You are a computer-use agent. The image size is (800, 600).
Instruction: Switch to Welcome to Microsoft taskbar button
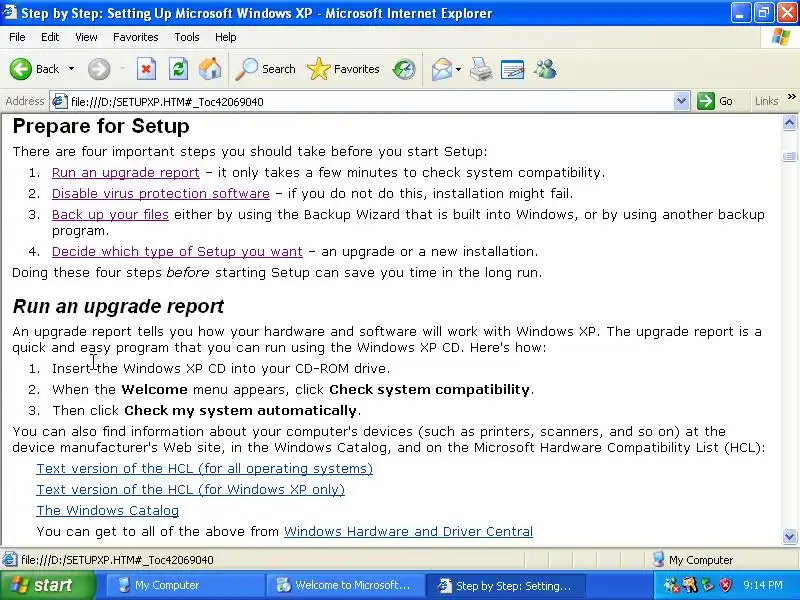345,585
